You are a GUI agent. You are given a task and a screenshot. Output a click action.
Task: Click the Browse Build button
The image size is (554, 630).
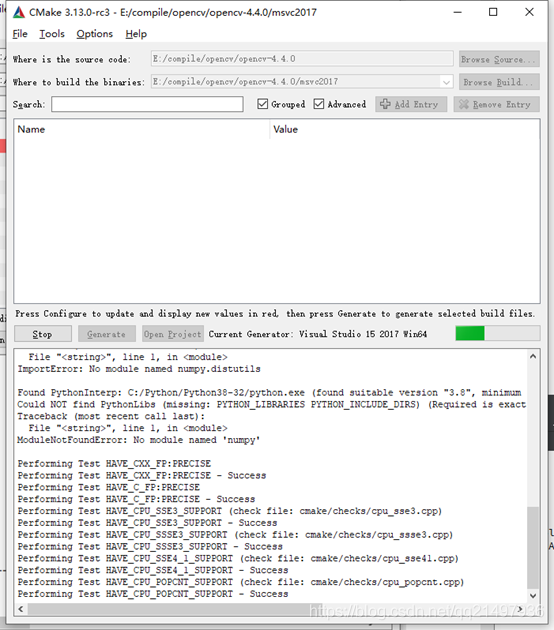(499, 82)
